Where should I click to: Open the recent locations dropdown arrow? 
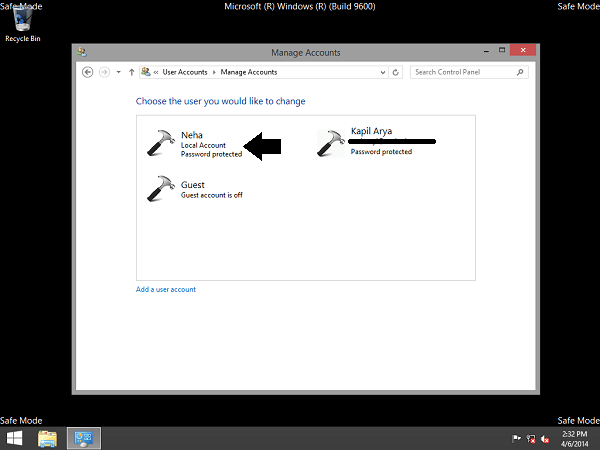tap(119, 72)
